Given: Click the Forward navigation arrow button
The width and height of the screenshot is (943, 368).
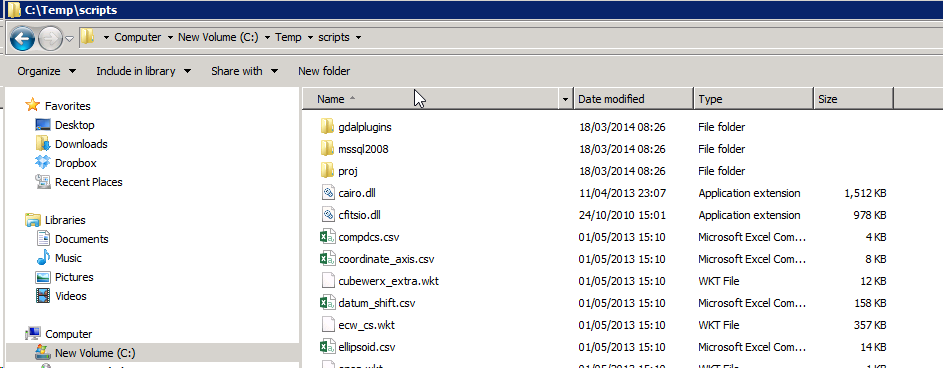Looking at the screenshot, I should 50,39.
